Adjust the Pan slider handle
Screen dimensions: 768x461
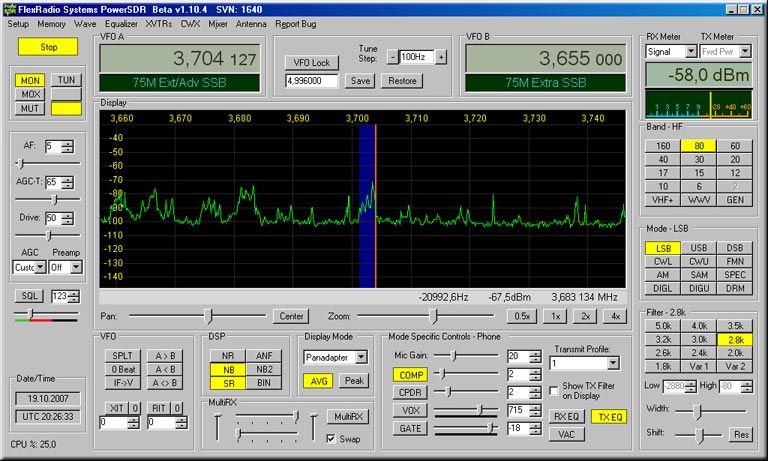tap(209, 316)
